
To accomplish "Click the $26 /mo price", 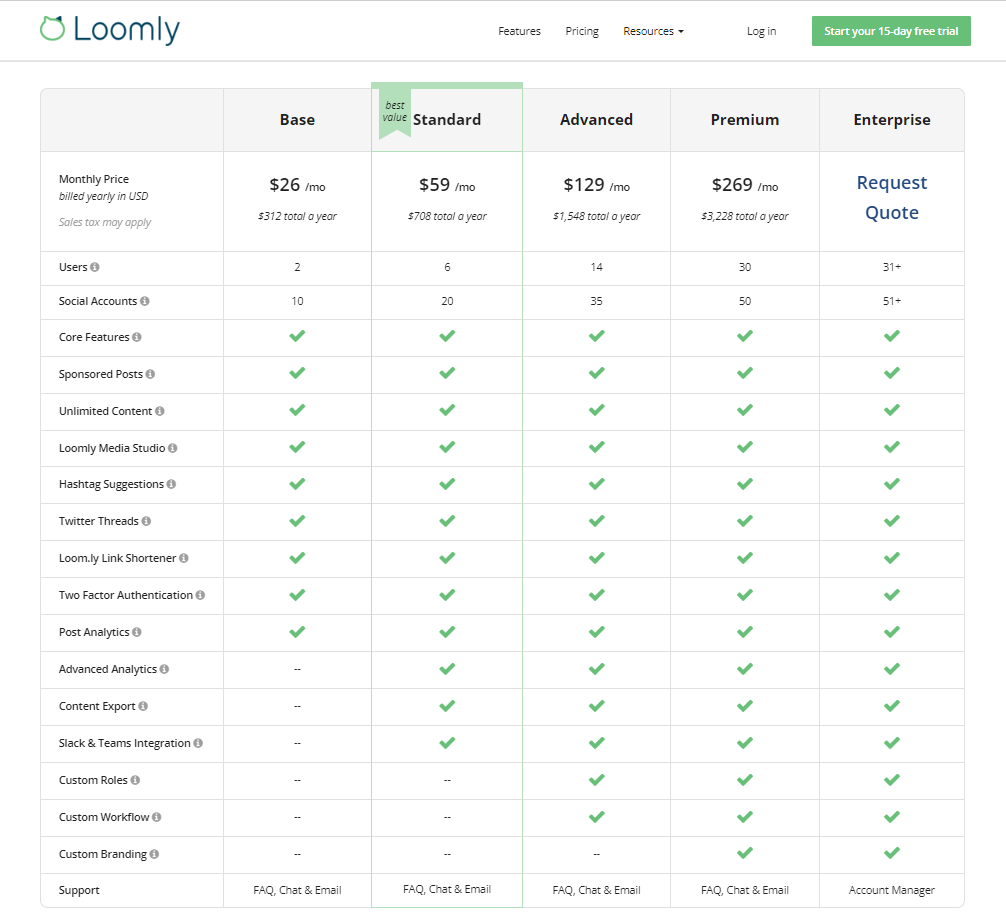I will [297, 185].
